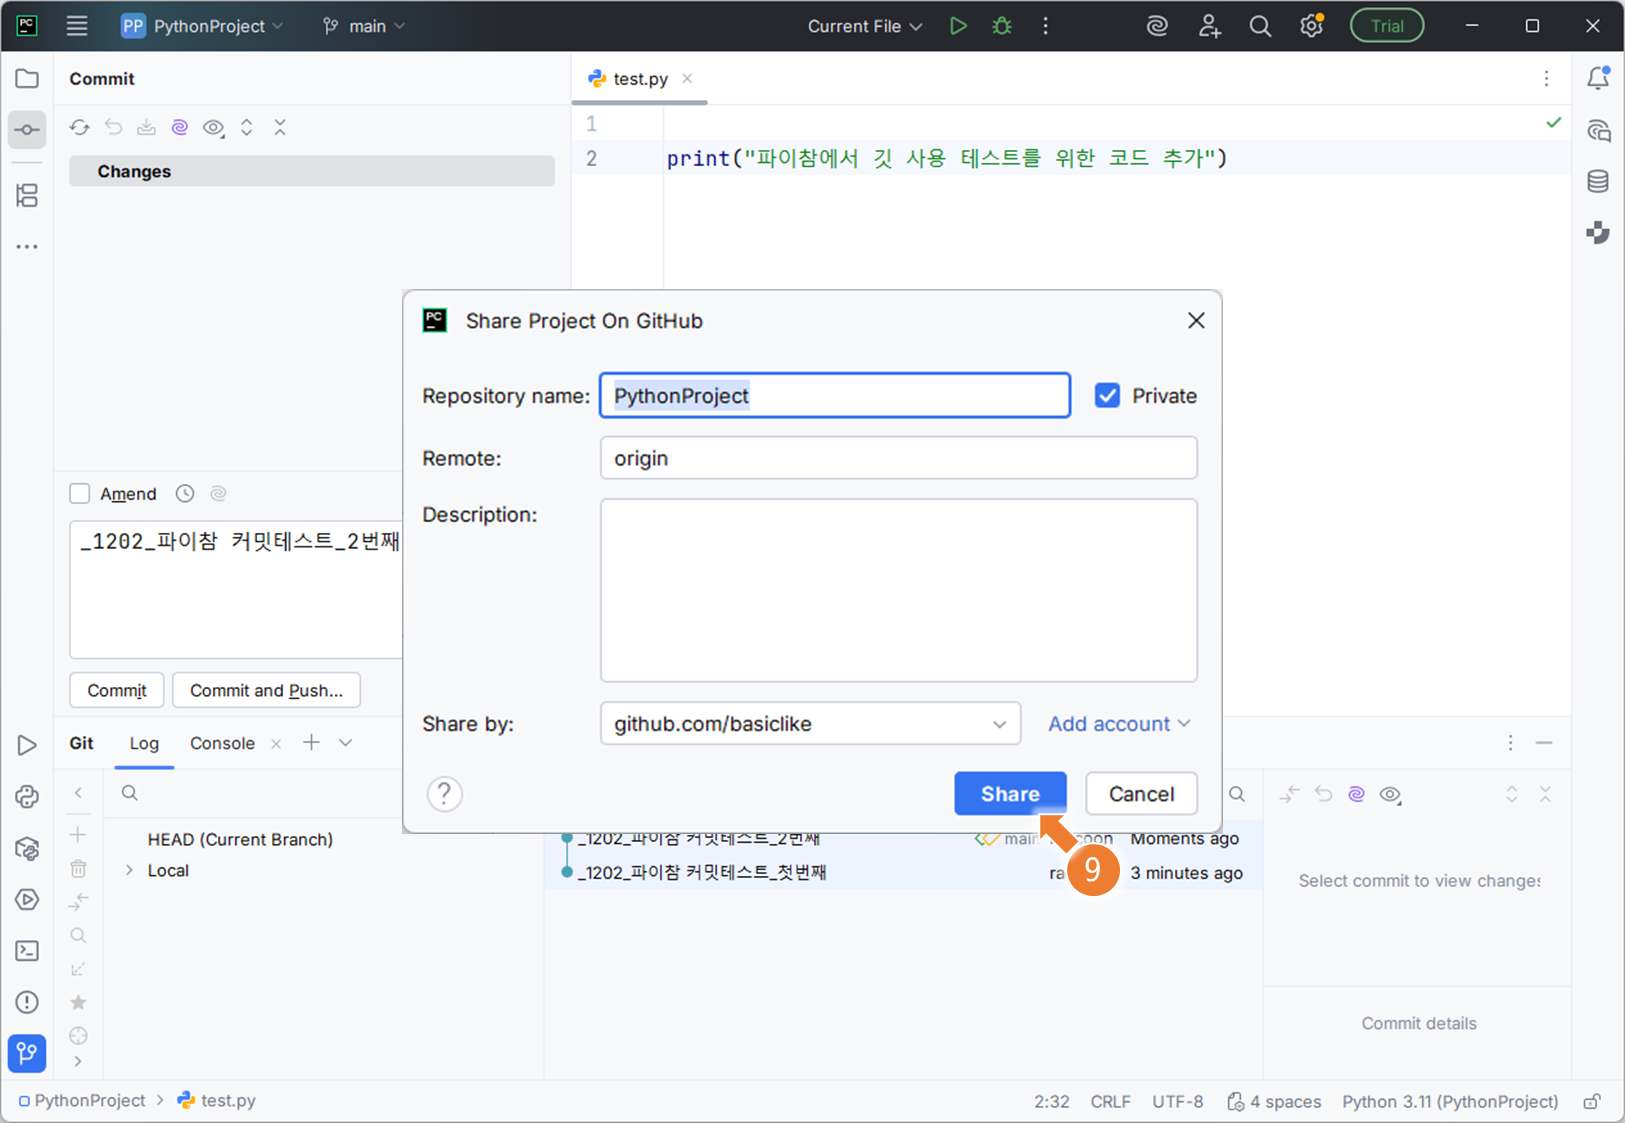Open AI Assistant swirl icon in title bar
Image resolution: width=1625 pixels, height=1123 pixels.
pos(1157,26)
